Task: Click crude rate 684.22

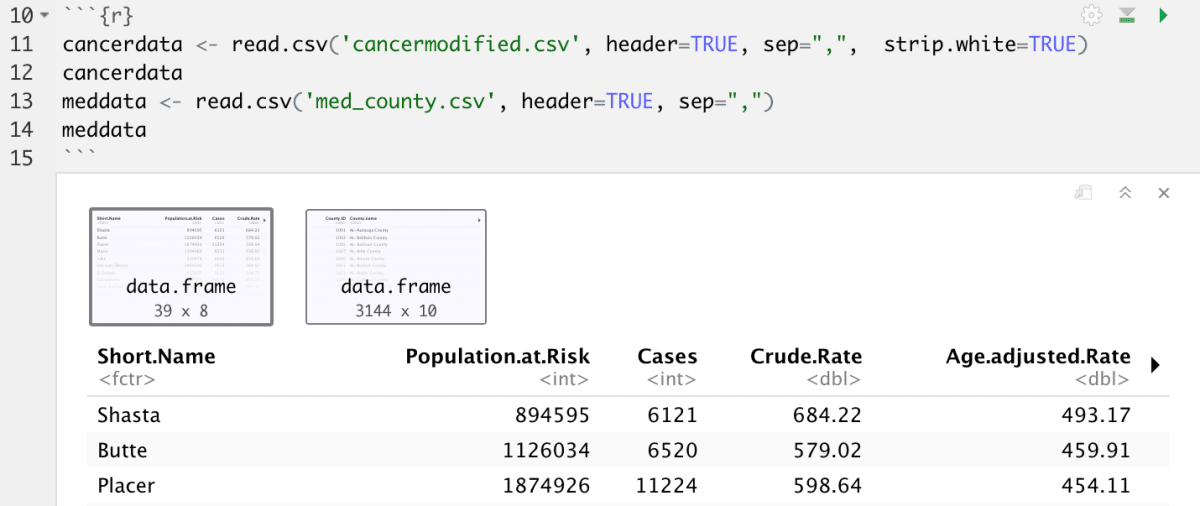Action: 829,414
